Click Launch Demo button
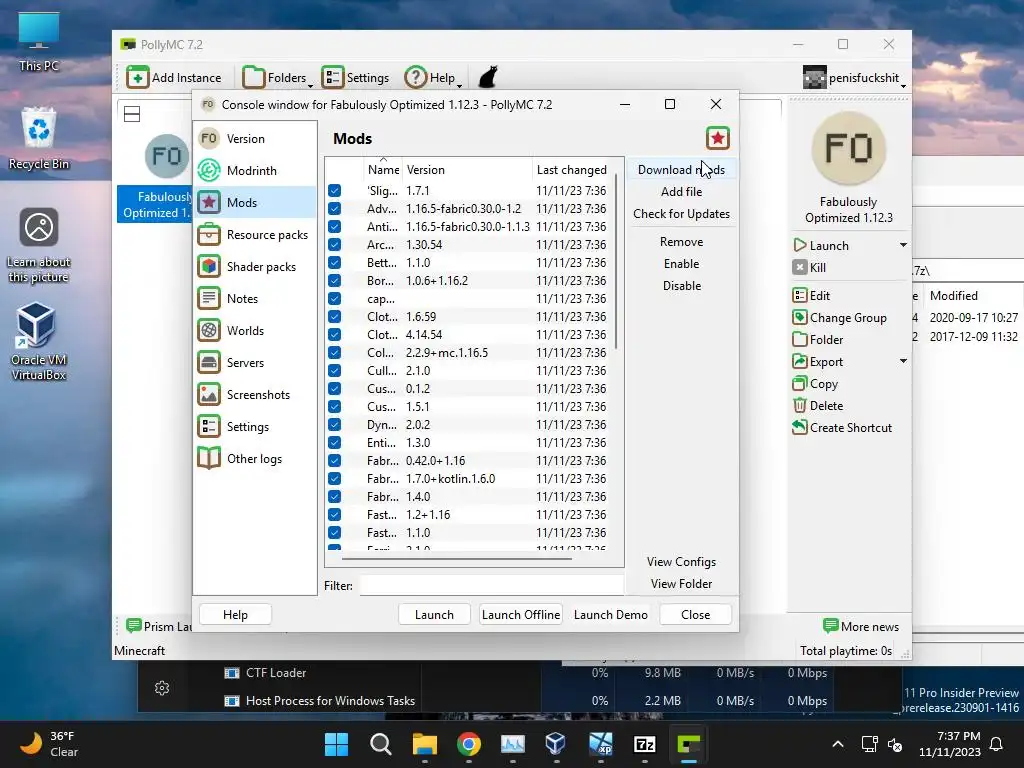 [611, 615]
